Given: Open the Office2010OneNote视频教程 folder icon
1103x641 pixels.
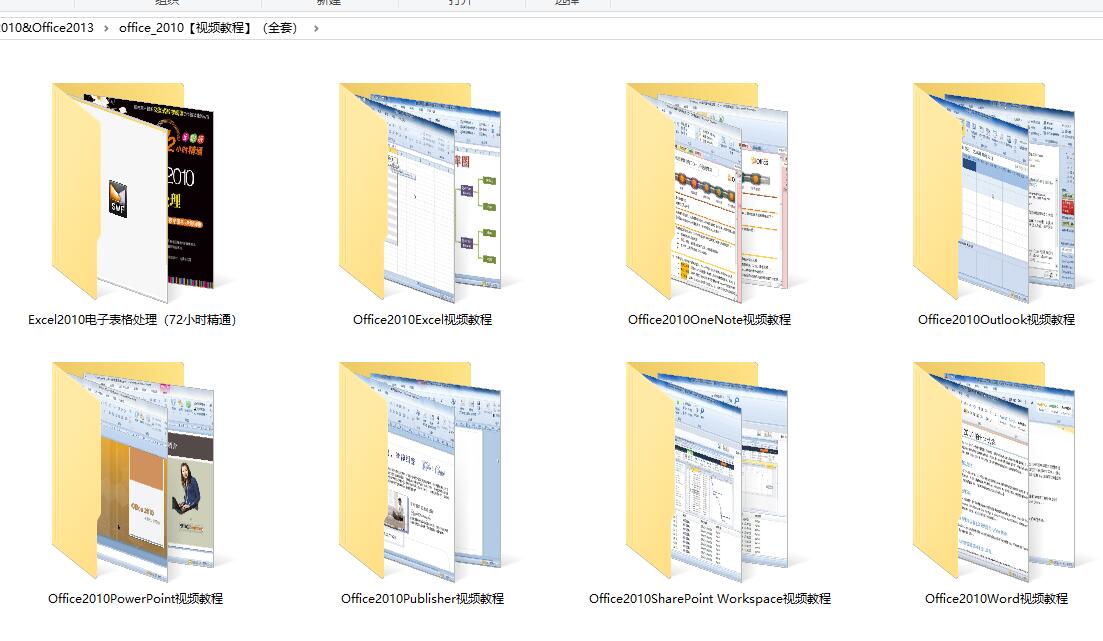Looking at the screenshot, I should pyautogui.click(x=708, y=192).
